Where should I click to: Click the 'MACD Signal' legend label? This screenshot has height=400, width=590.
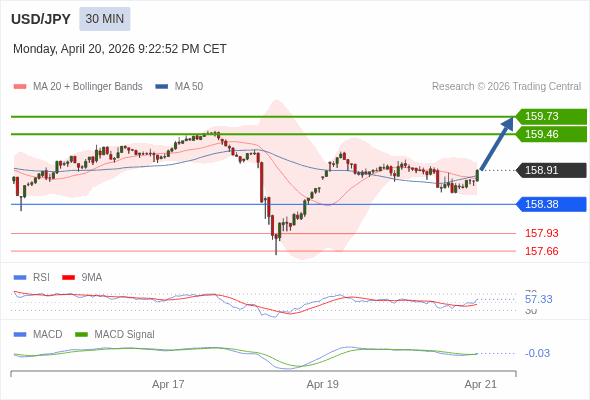point(124,335)
